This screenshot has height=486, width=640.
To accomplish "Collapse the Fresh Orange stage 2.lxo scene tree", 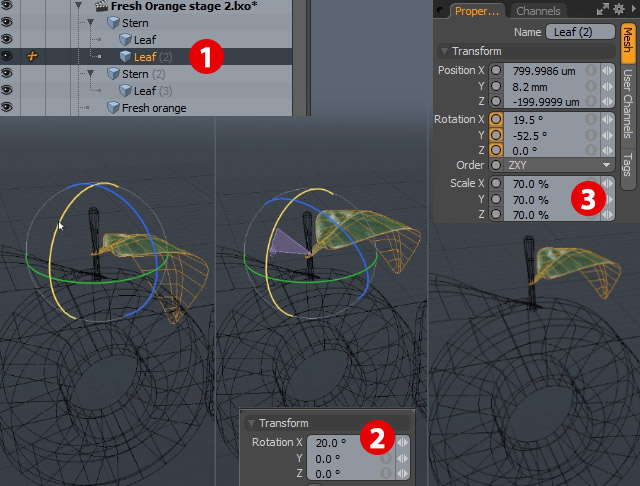I will [78, 5].
